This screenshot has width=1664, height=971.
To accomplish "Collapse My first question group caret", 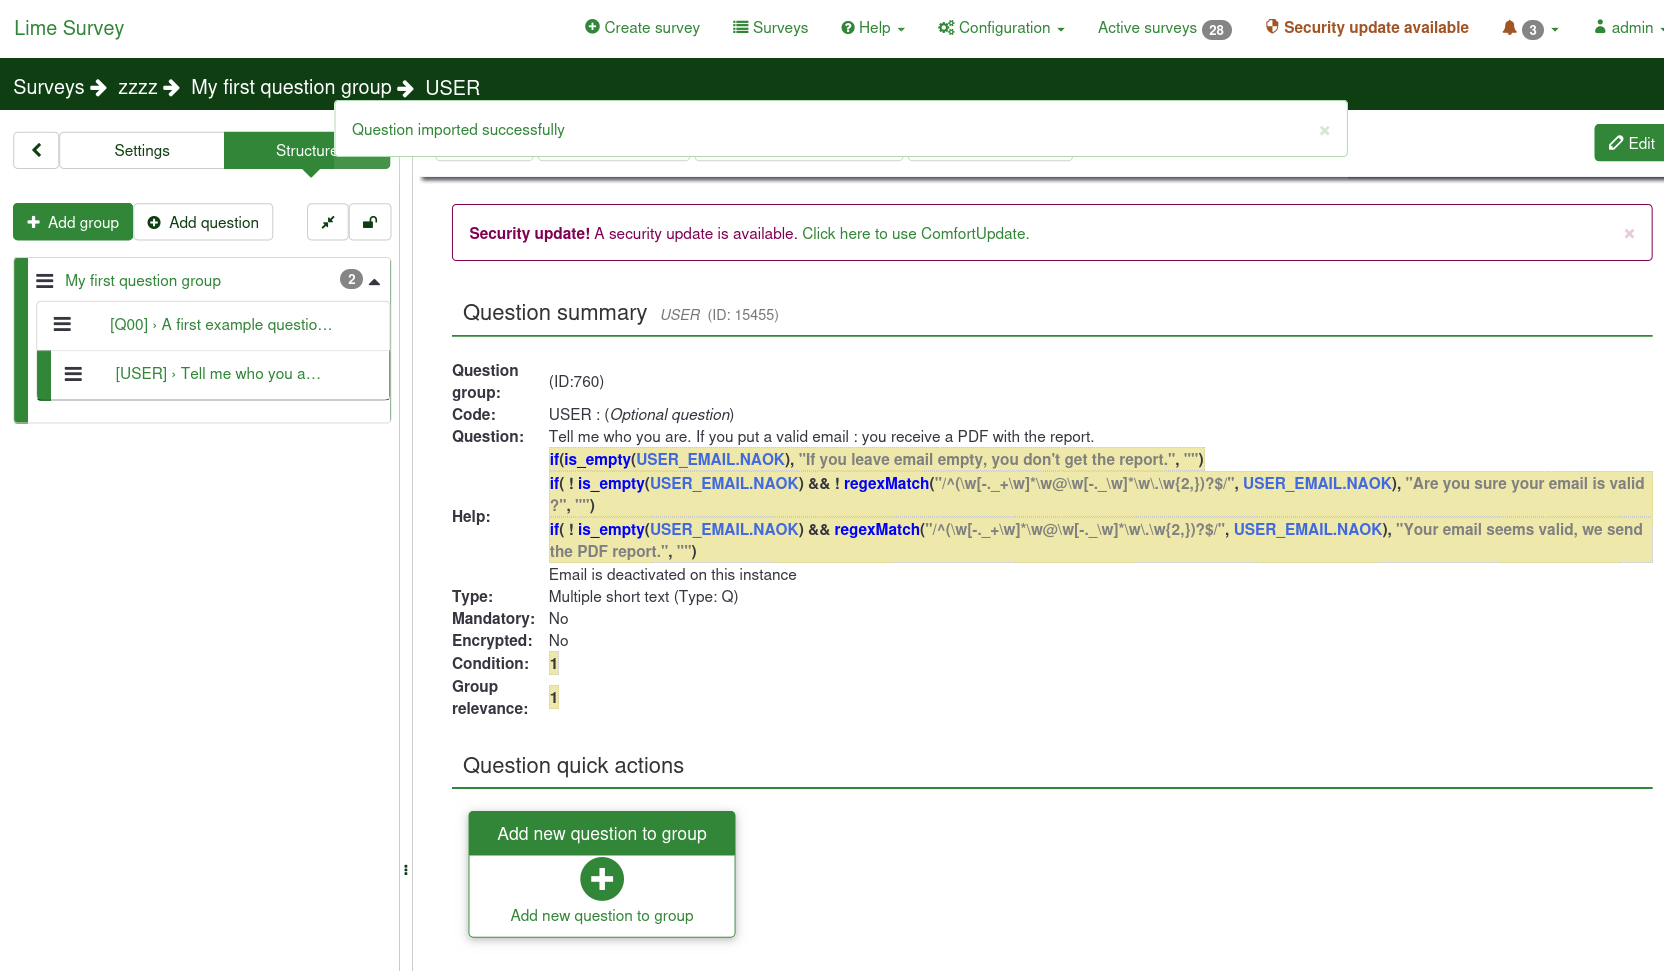I will click(375, 281).
